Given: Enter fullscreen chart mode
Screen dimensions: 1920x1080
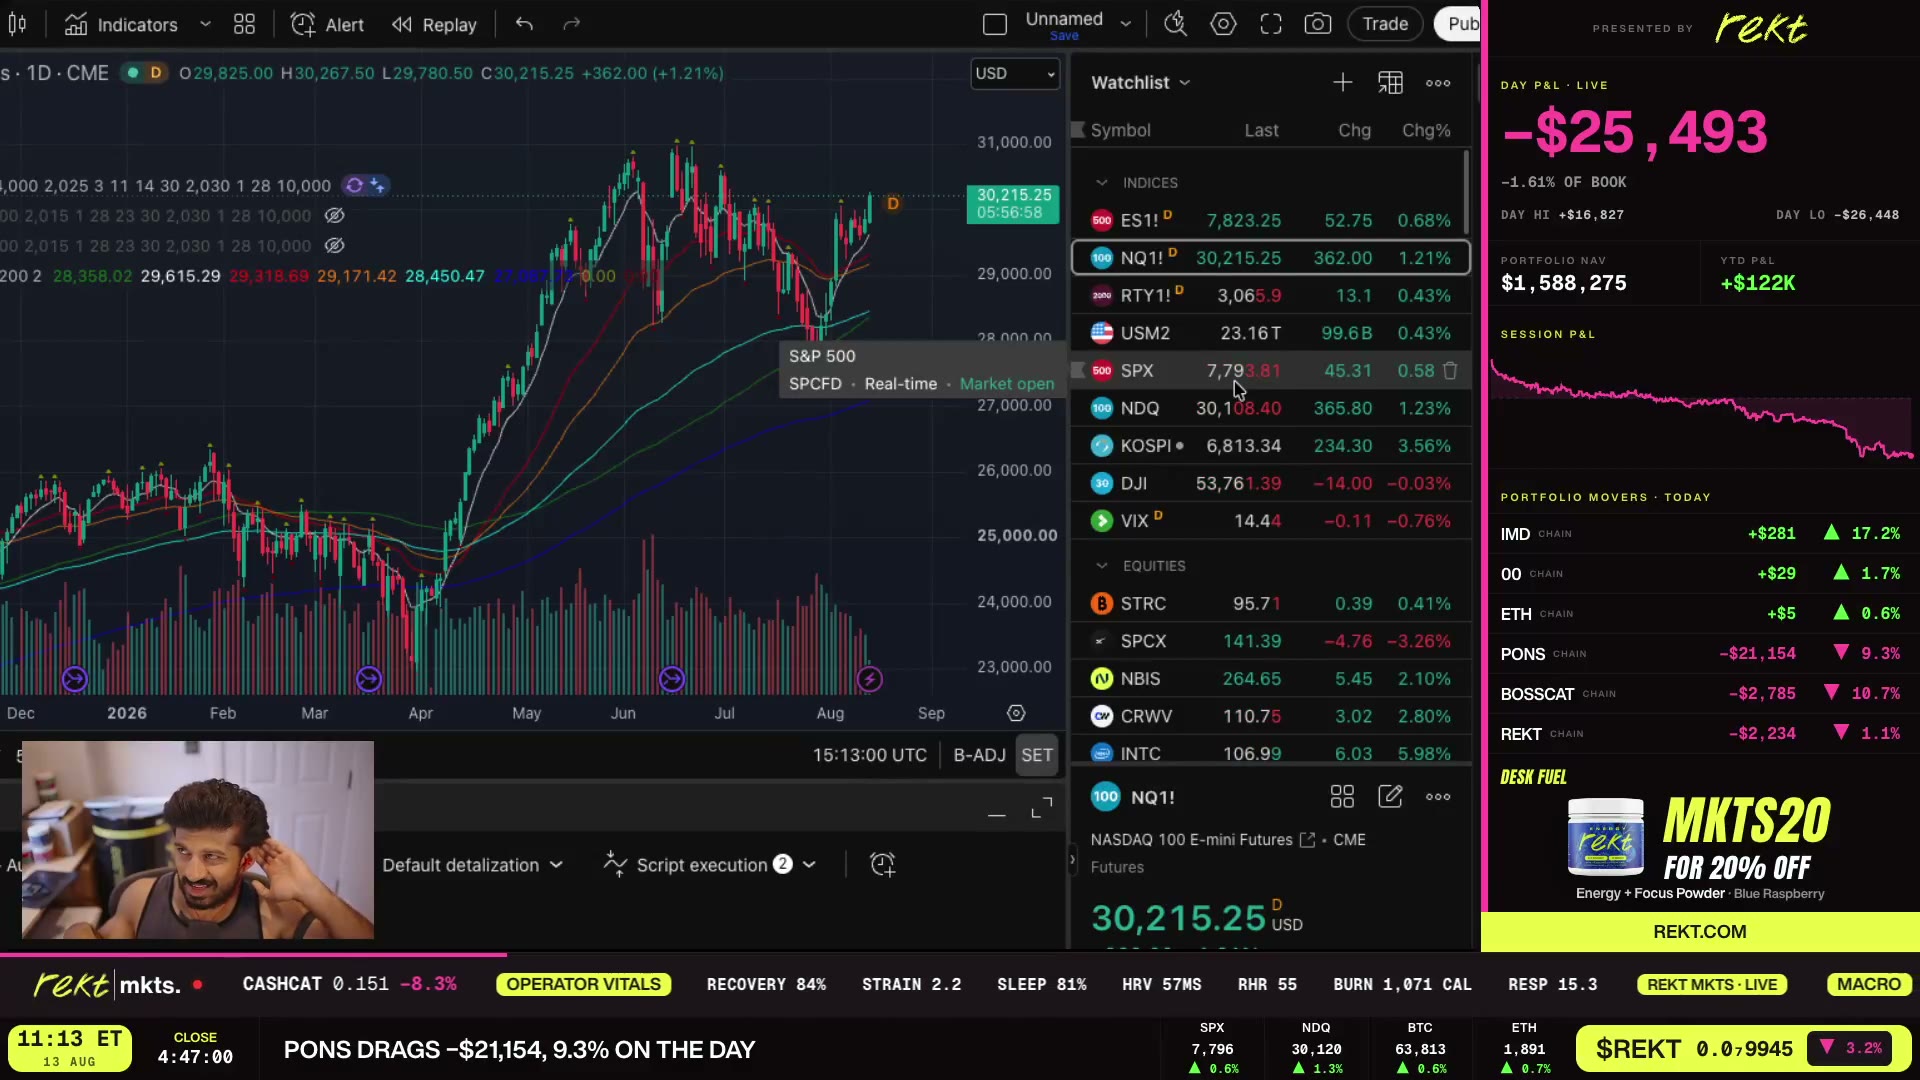Looking at the screenshot, I should click(x=1270, y=24).
